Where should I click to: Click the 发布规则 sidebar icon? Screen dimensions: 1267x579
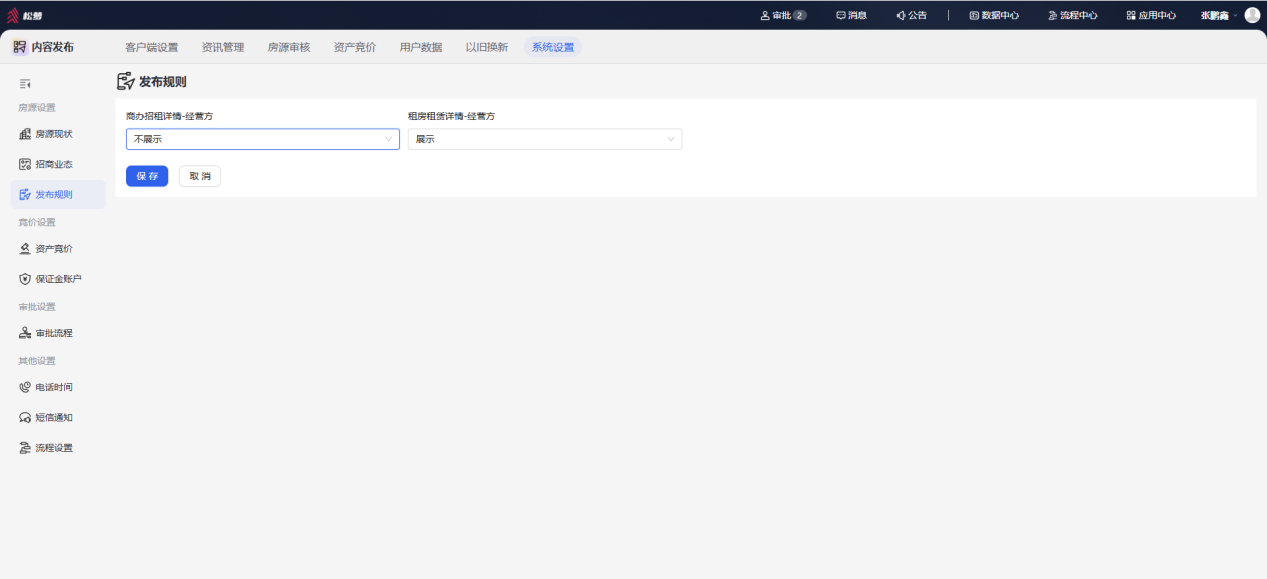[25, 195]
